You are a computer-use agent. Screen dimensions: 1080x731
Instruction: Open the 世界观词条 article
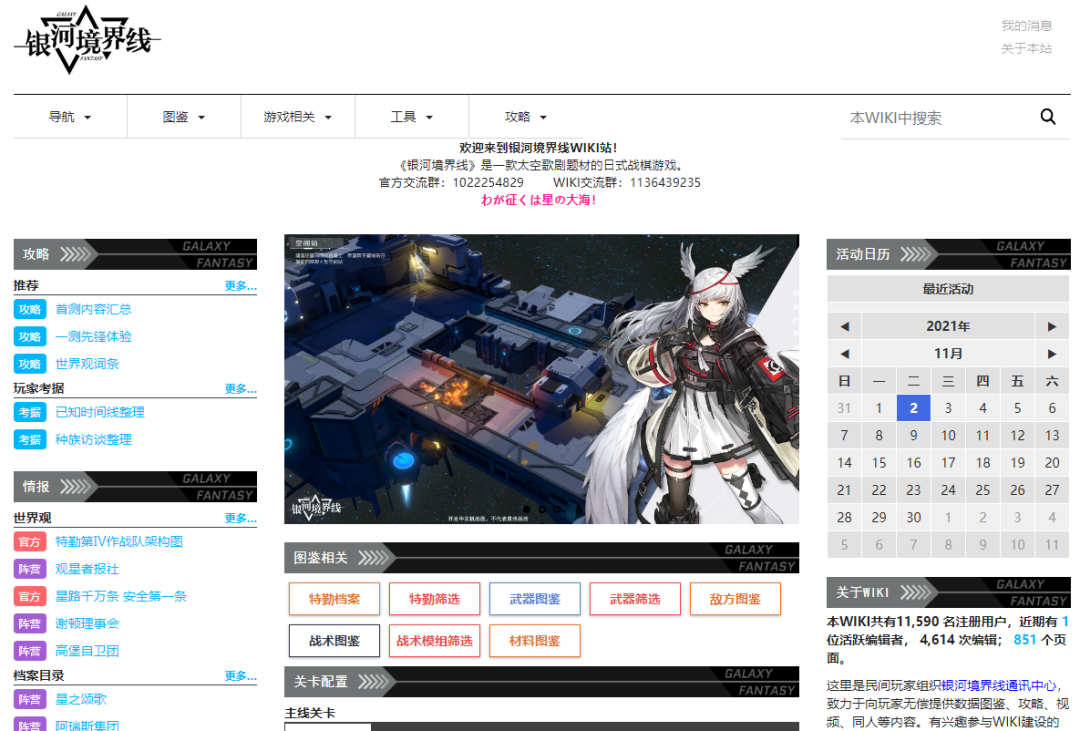pos(87,364)
